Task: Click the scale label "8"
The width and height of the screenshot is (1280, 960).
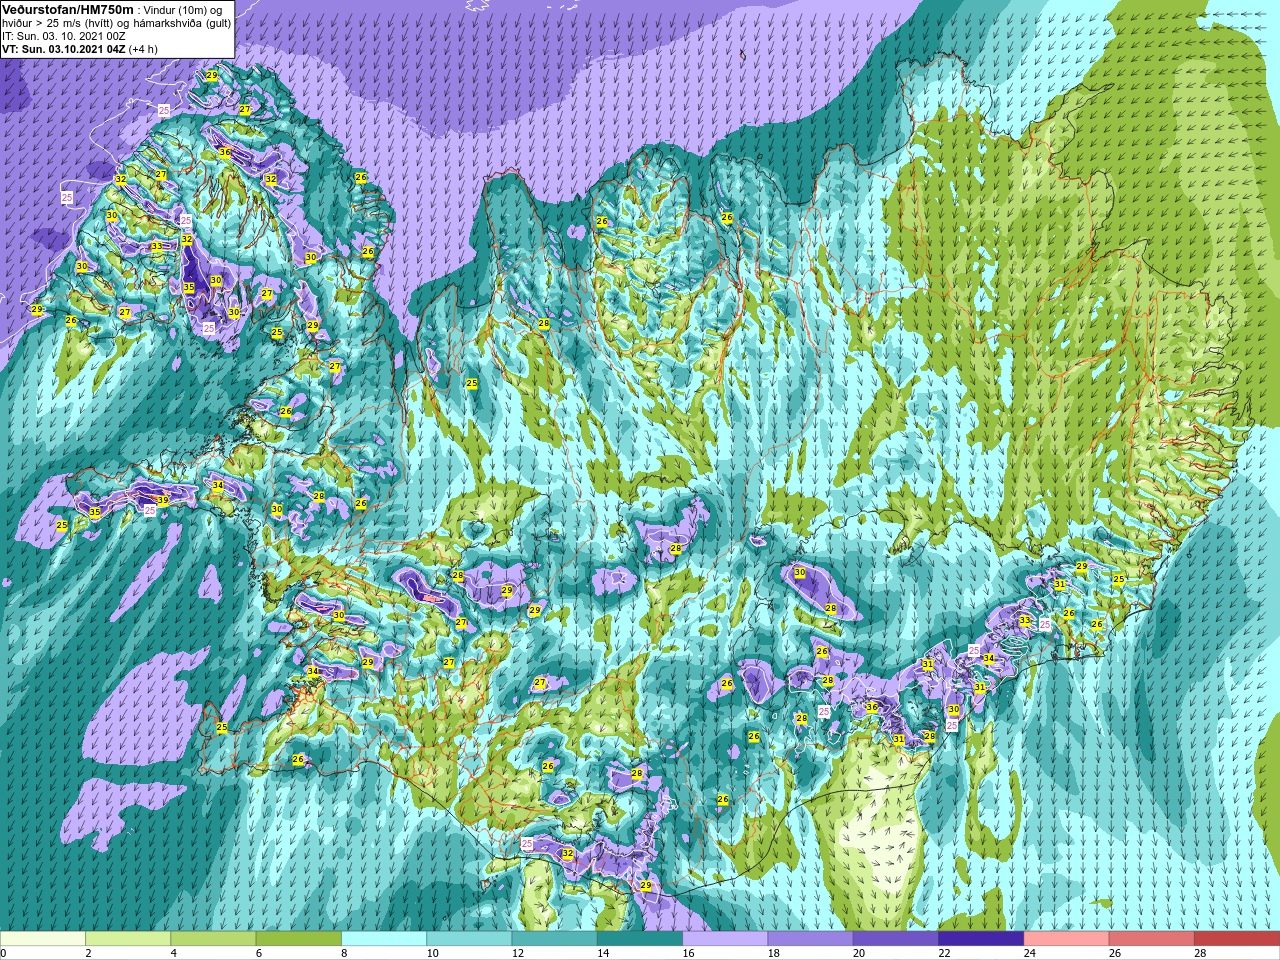Action: tap(344, 954)
